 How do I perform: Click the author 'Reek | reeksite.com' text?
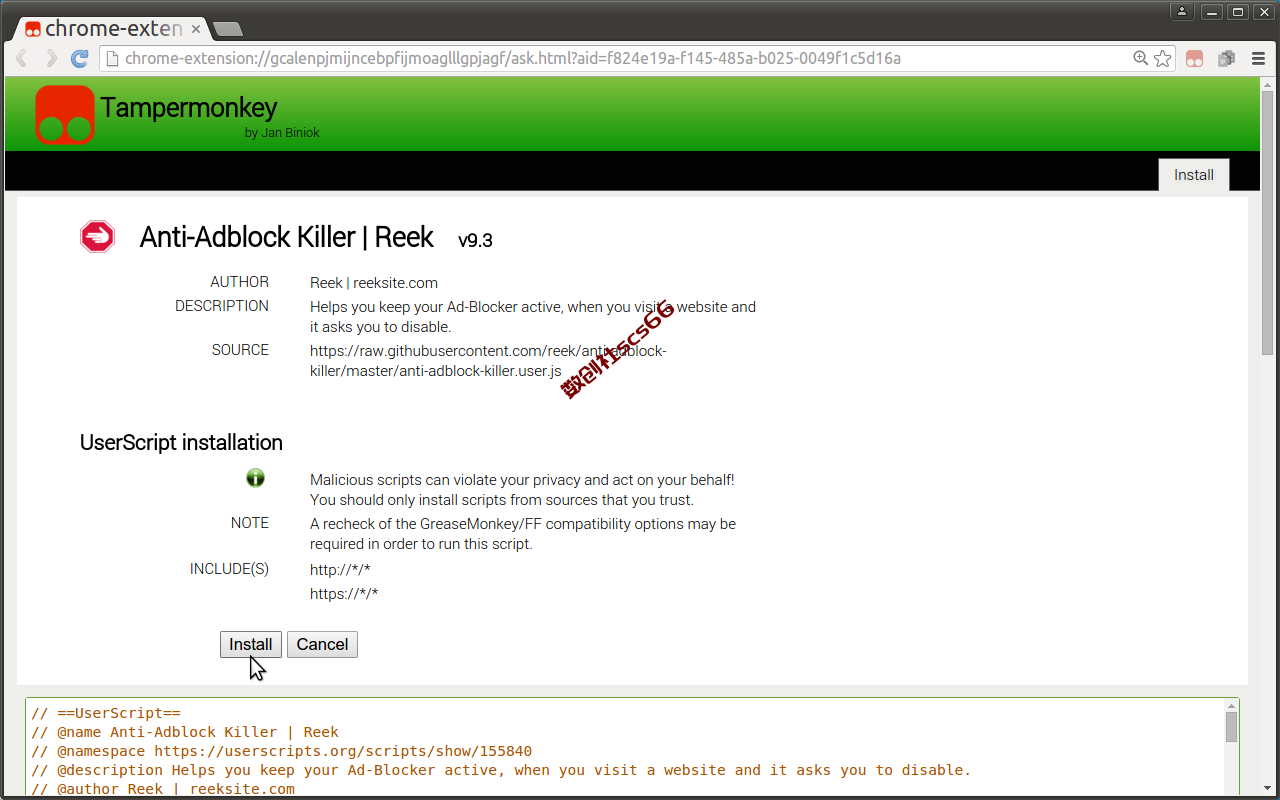pyautogui.click(x=374, y=283)
